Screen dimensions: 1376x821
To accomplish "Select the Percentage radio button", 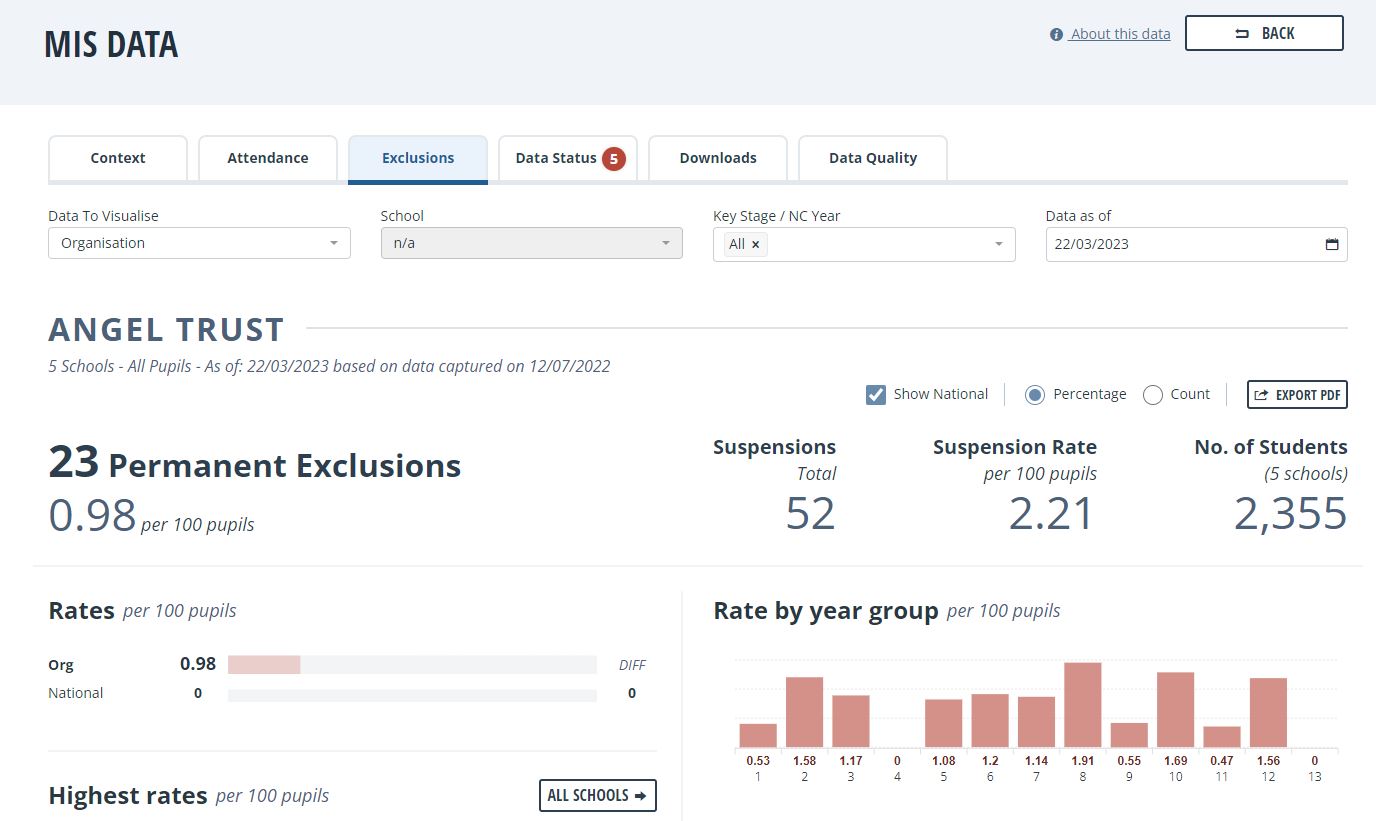I will [1035, 395].
